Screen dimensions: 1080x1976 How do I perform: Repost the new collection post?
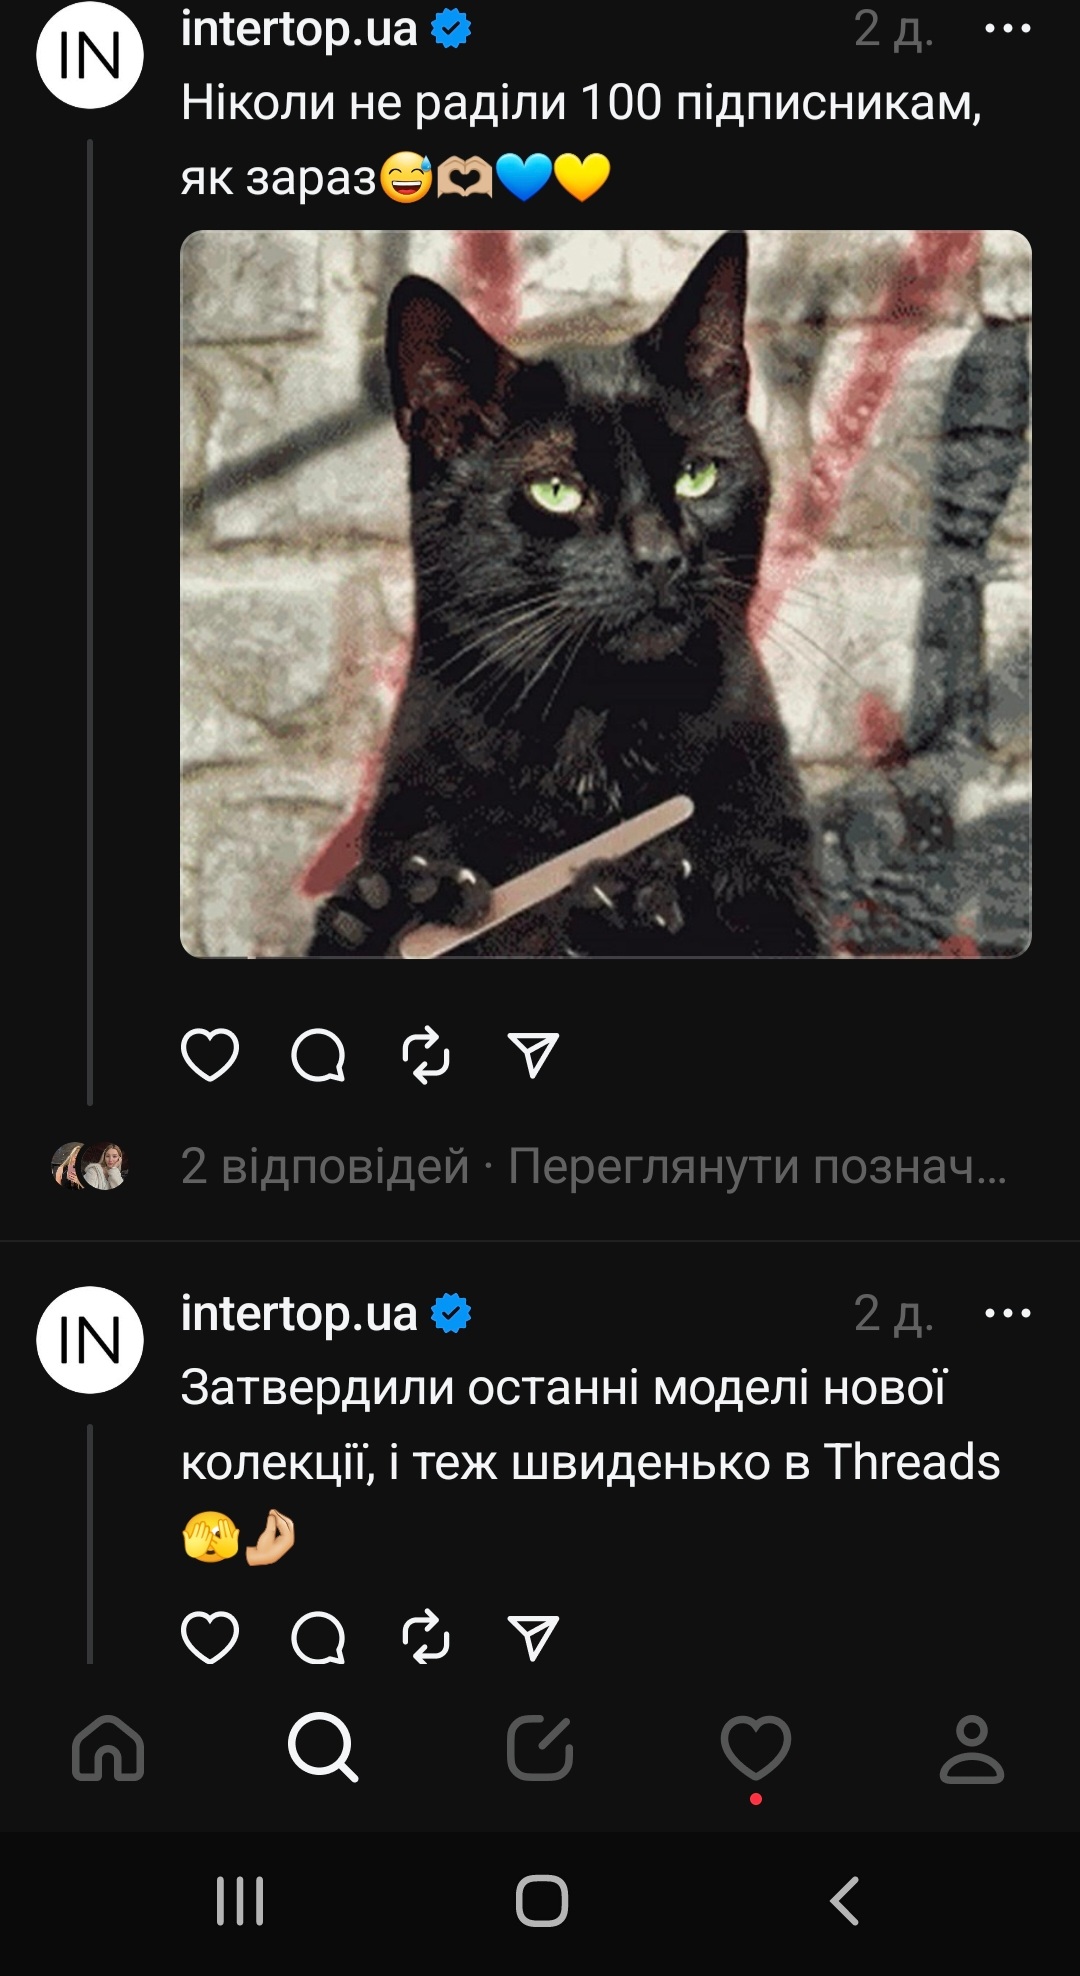426,1638
